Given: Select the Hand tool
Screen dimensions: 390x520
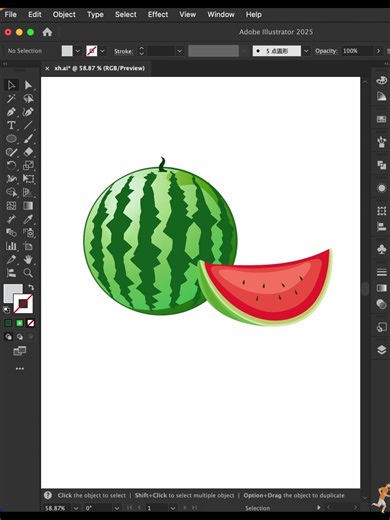Looking at the screenshot, I should (28, 259).
